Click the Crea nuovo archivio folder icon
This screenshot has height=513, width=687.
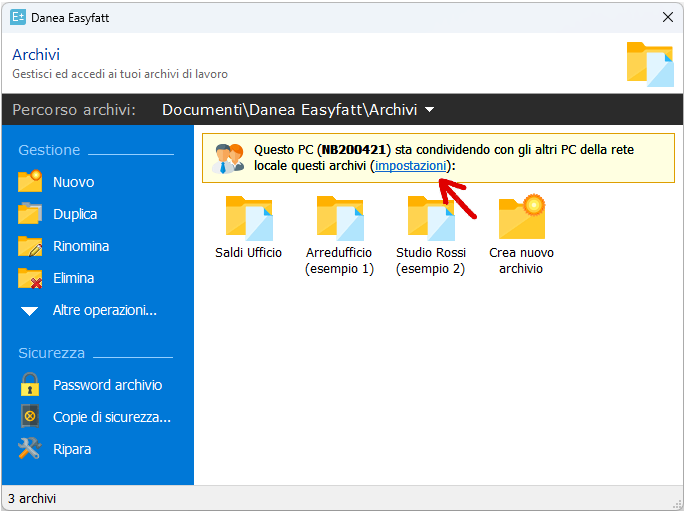[522, 217]
